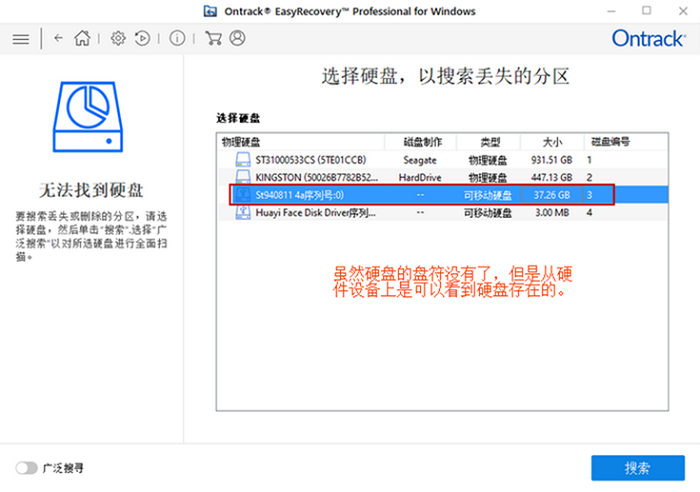Viewport: 700px width, 492px height.
Task: Click the shopping cart icon
Action: [213, 39]
